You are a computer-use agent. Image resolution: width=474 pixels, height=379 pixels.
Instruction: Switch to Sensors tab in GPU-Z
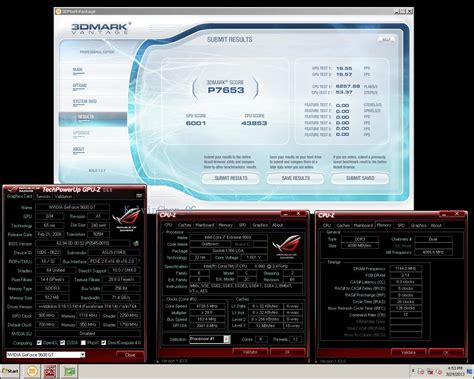(x=43, y=196)
